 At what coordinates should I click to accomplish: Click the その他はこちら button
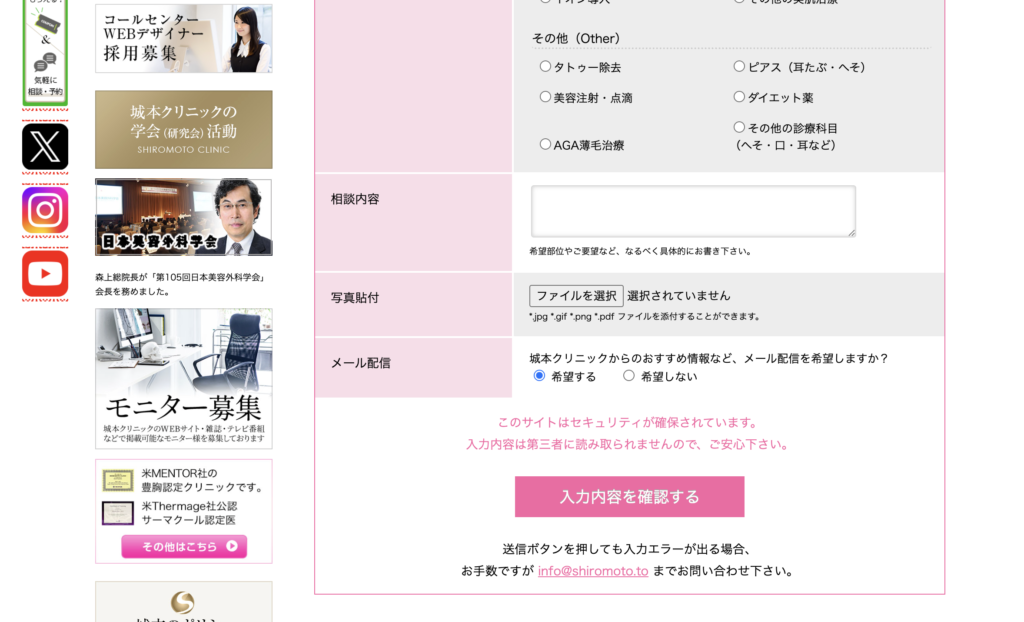(183, 546)
